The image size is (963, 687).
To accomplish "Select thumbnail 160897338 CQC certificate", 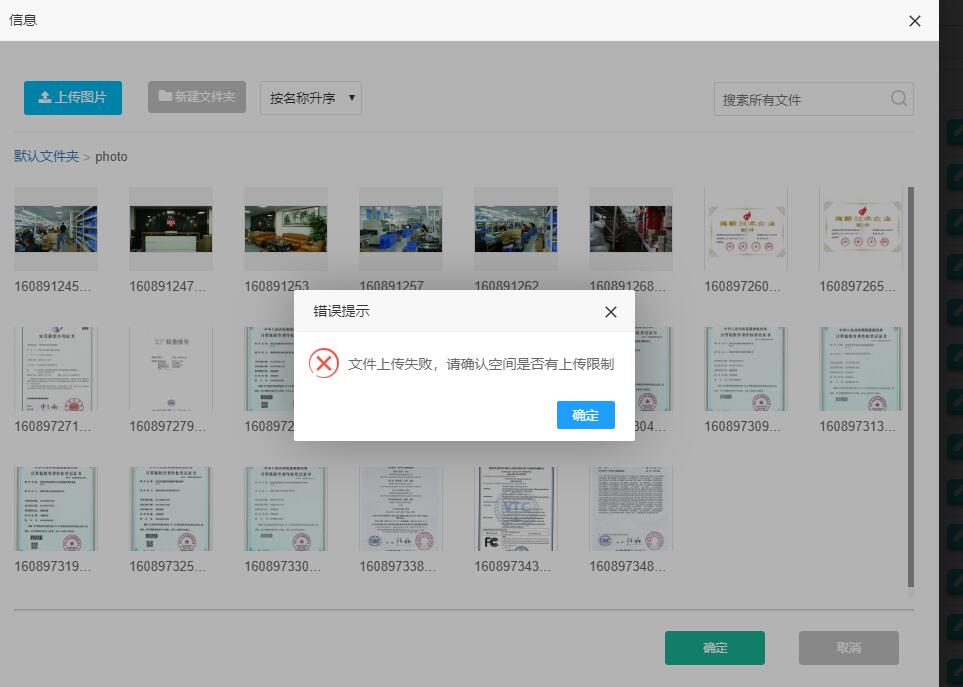I will [400, 509].
